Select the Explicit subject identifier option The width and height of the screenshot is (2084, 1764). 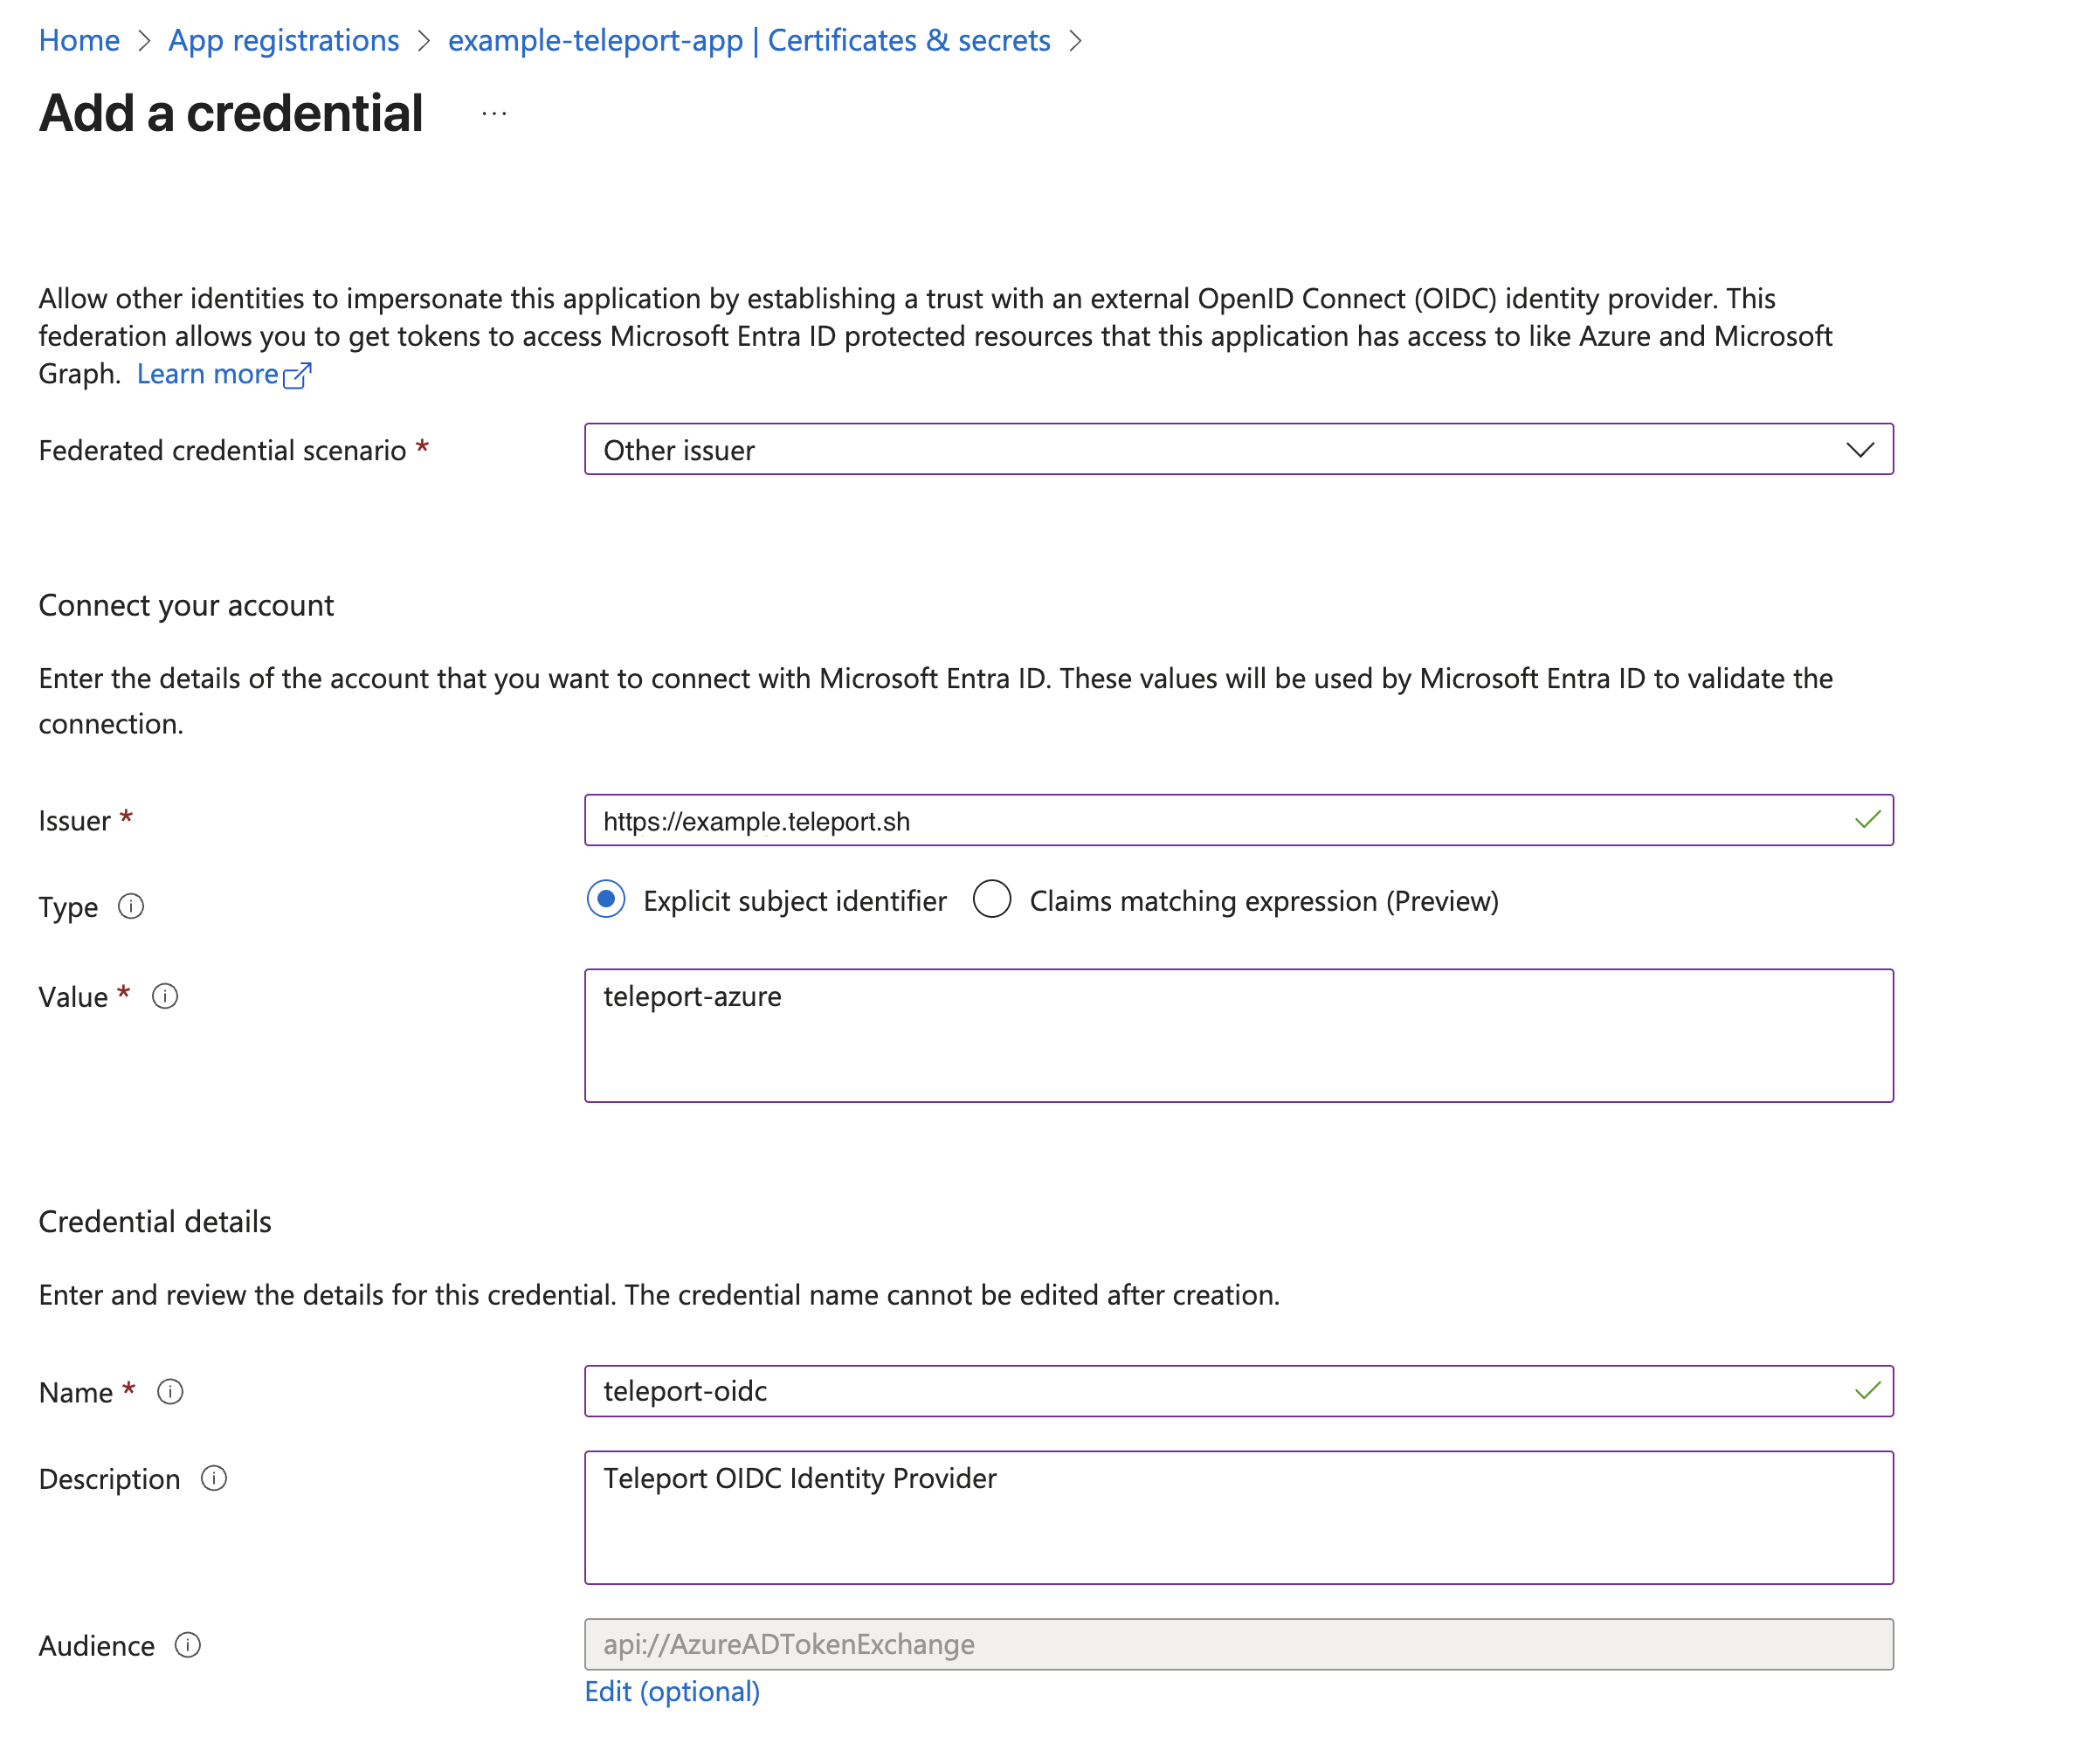[606, 900]
